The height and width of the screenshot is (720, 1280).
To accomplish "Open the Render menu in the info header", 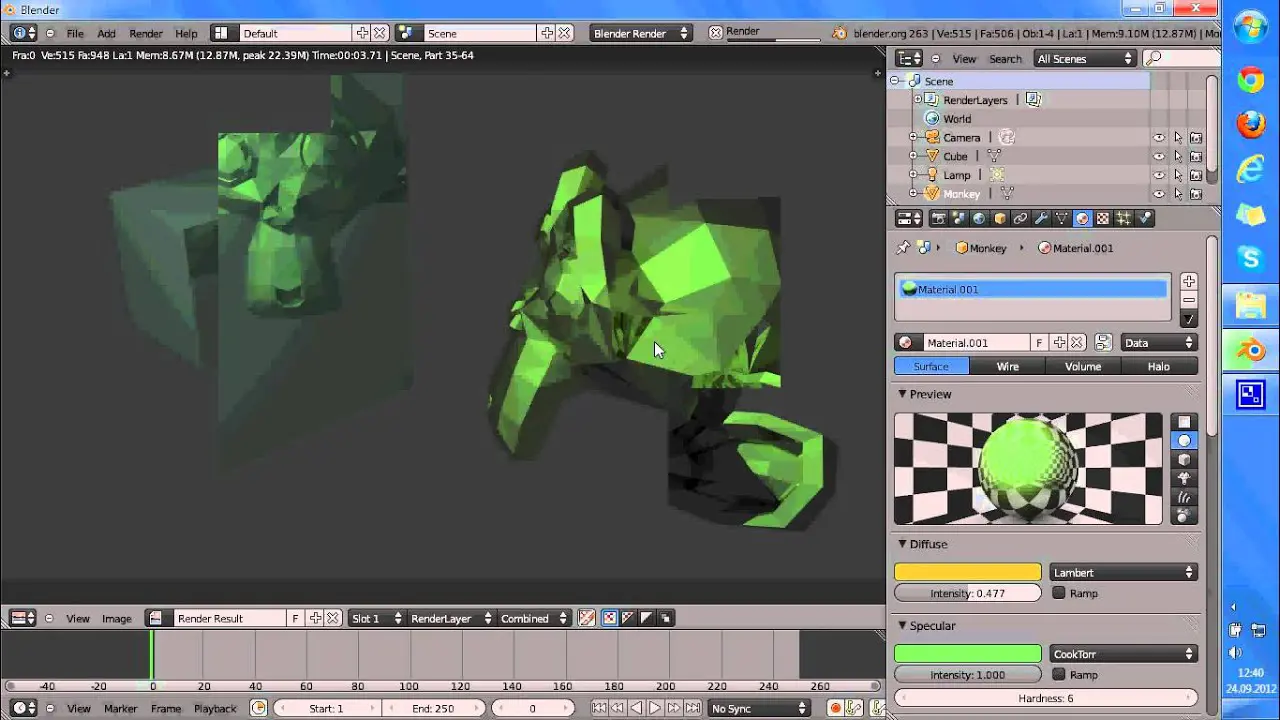I will [x=145, y=33].
